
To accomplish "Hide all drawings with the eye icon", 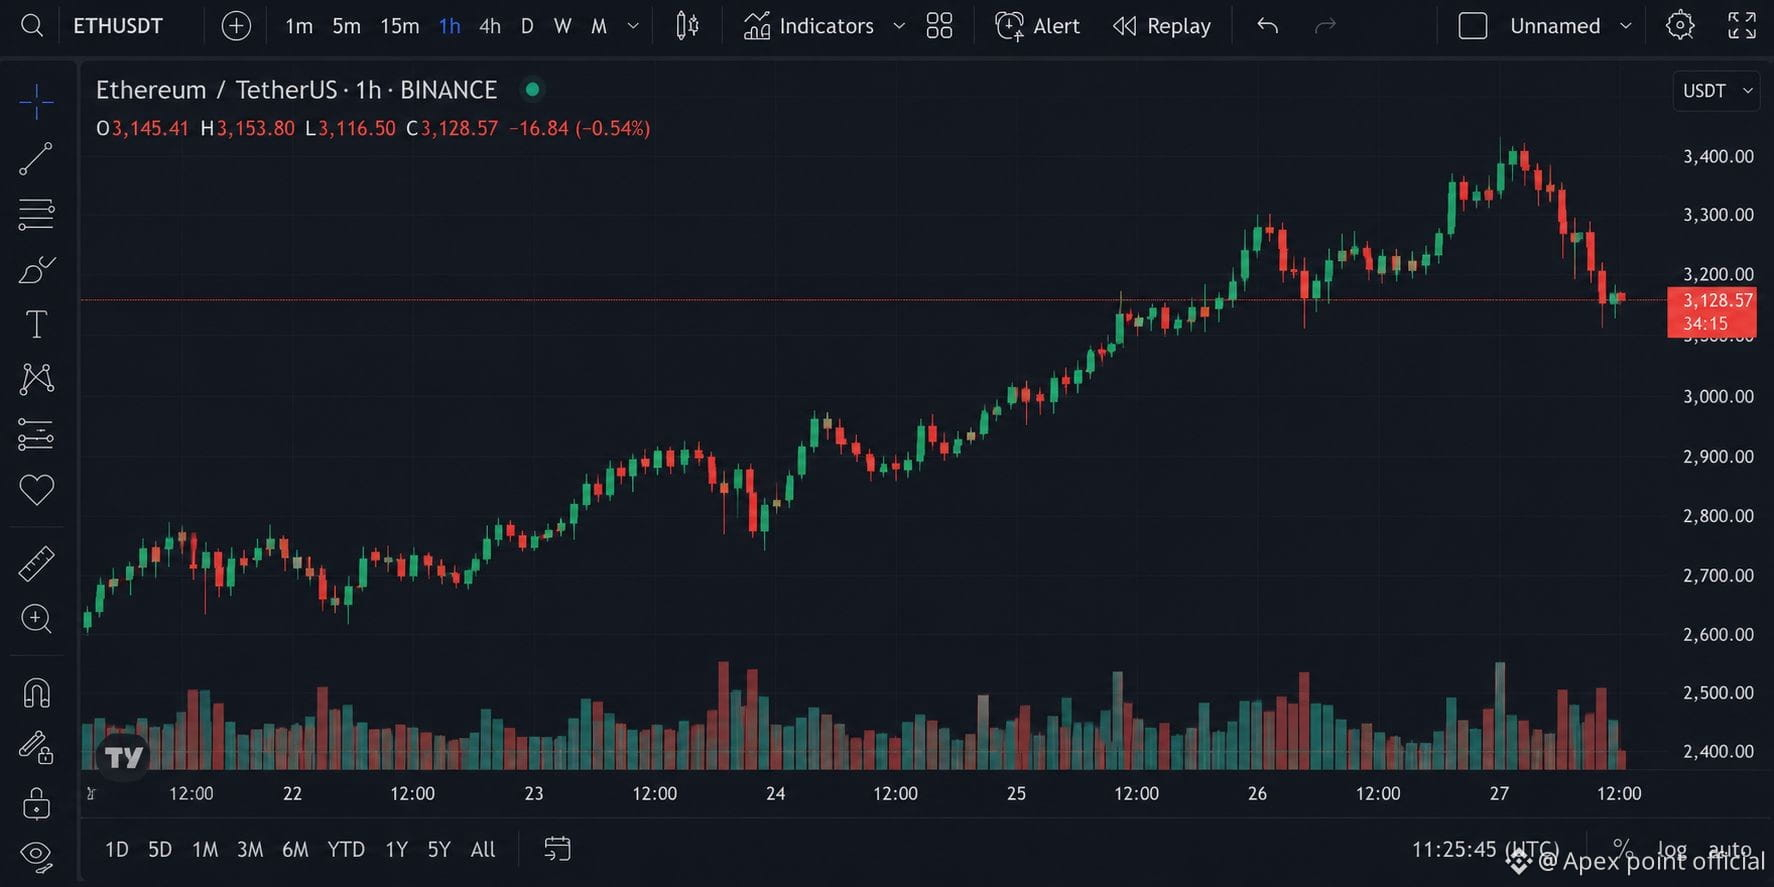I will pos(36,855).
